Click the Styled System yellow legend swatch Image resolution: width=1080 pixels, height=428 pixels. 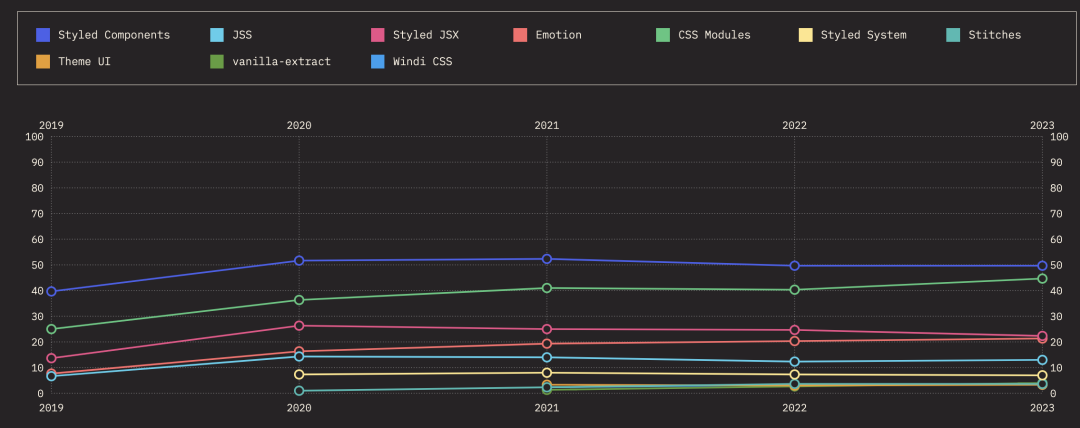(806, 35)
